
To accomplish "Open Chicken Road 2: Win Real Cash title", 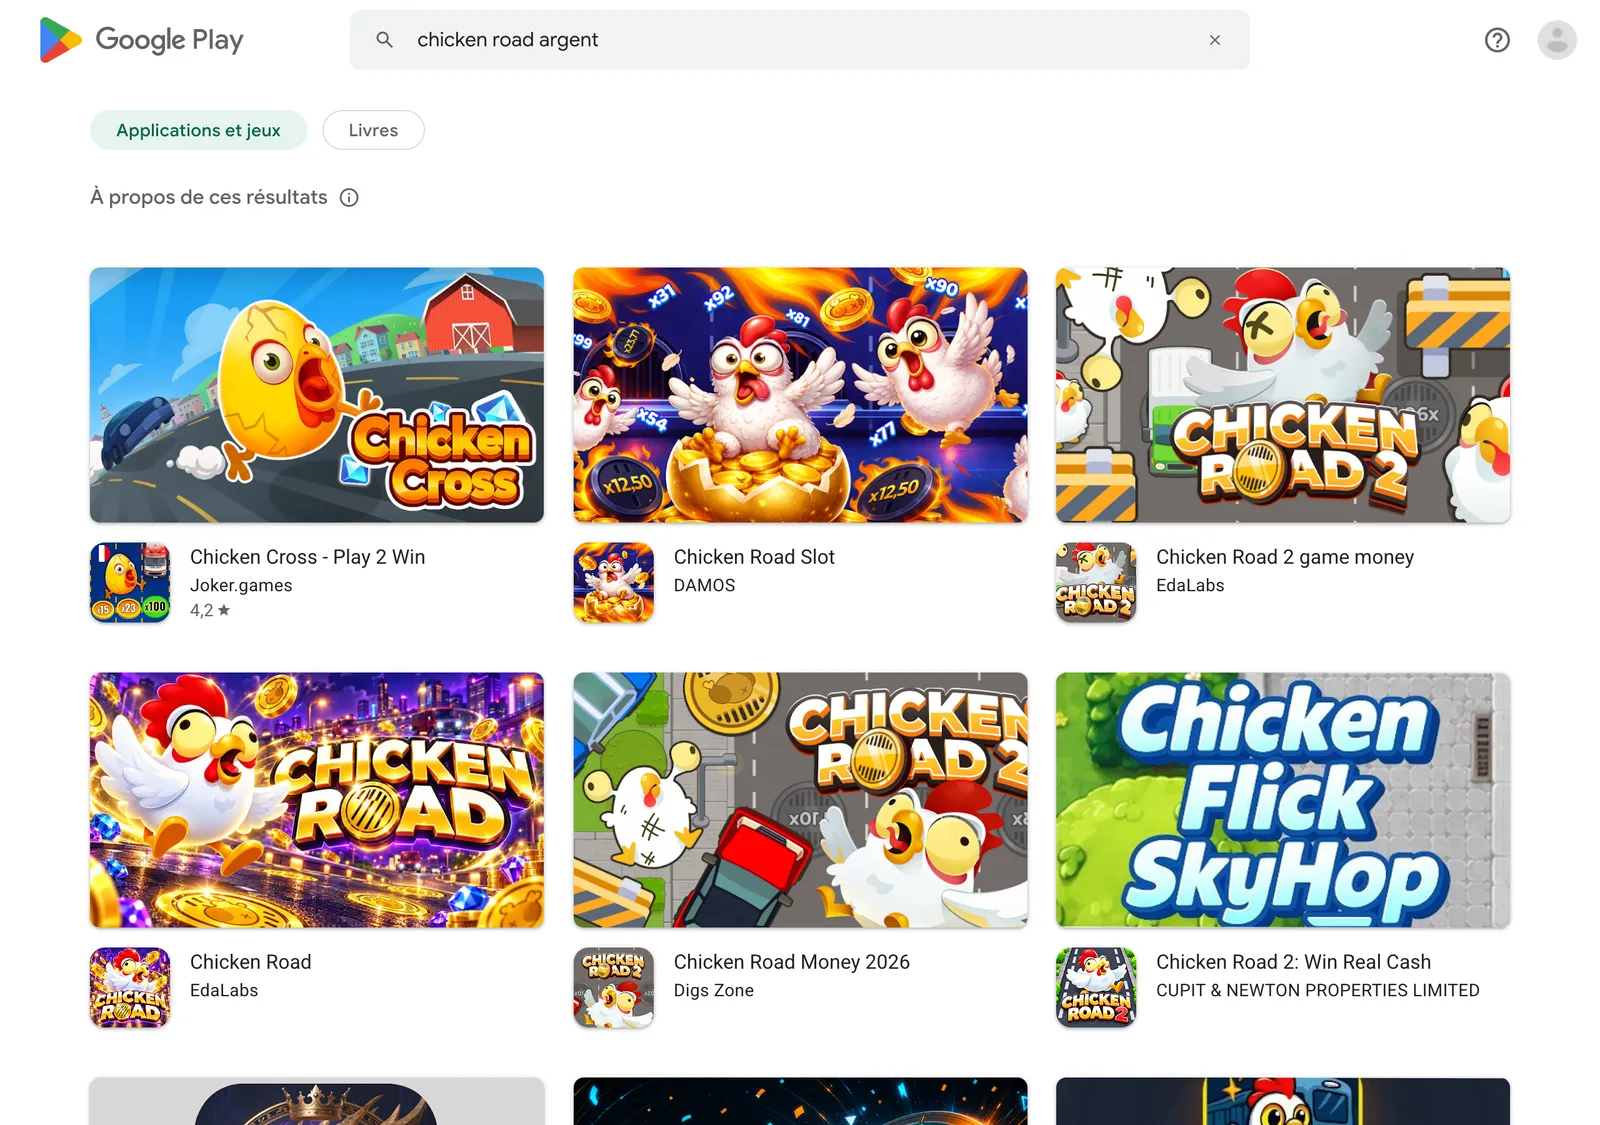I will pyautogui.click(x=1293, y=962).
